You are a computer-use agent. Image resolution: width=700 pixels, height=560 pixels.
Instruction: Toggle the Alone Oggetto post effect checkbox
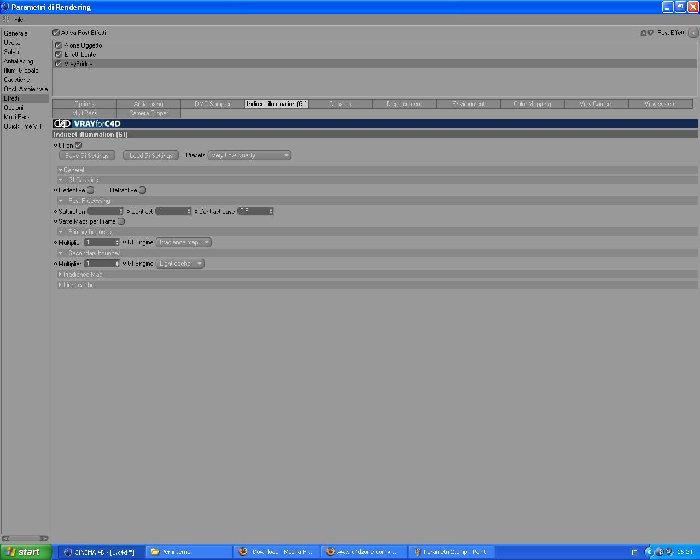coord(58,46)
